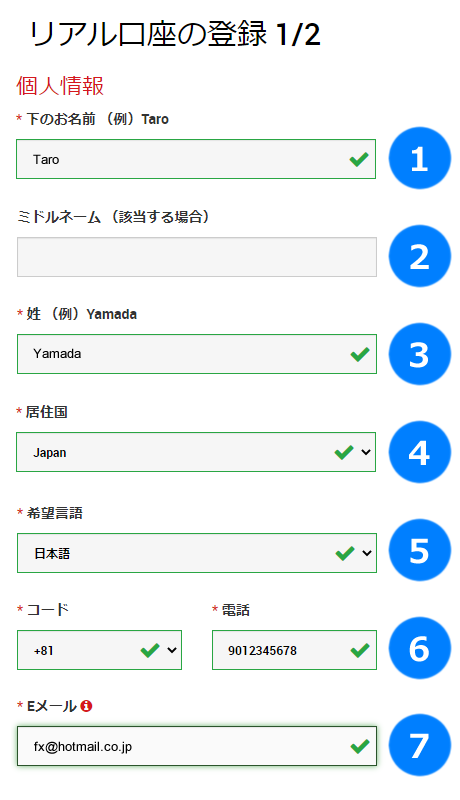Click the 電話 field with 9012345678

click(294, 650)
